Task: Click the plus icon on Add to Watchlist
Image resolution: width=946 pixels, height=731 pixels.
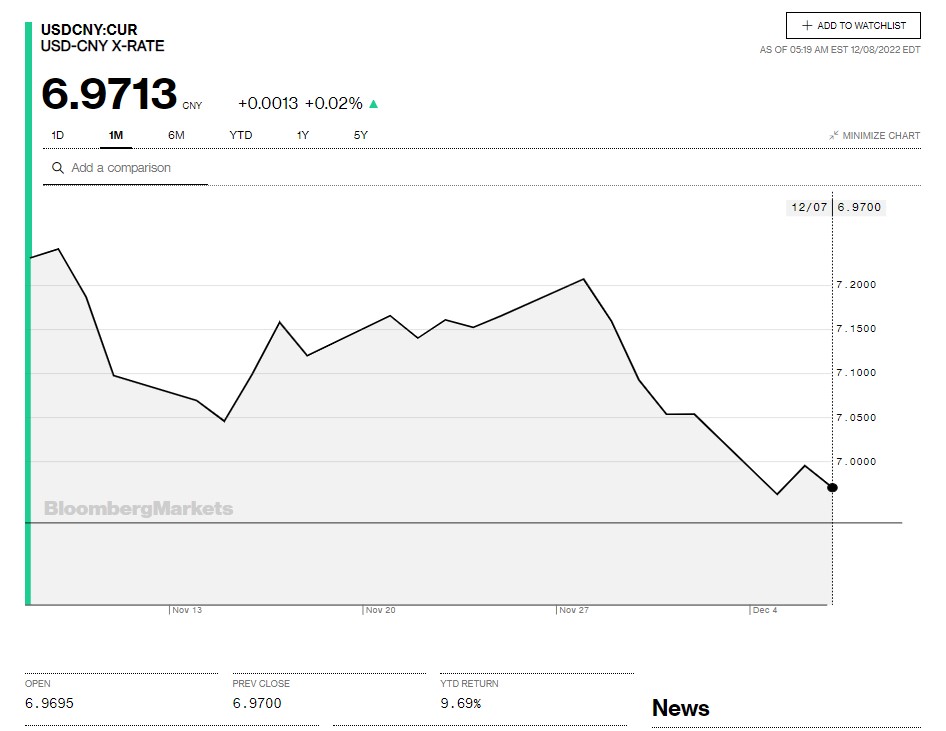Action: (x=807, y=26)
